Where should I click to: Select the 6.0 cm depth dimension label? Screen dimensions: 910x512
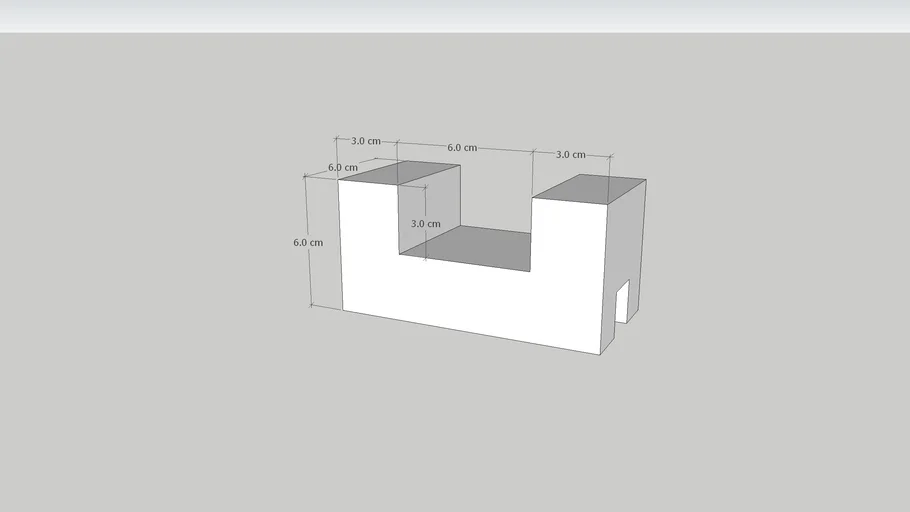[x=342, y=167]
